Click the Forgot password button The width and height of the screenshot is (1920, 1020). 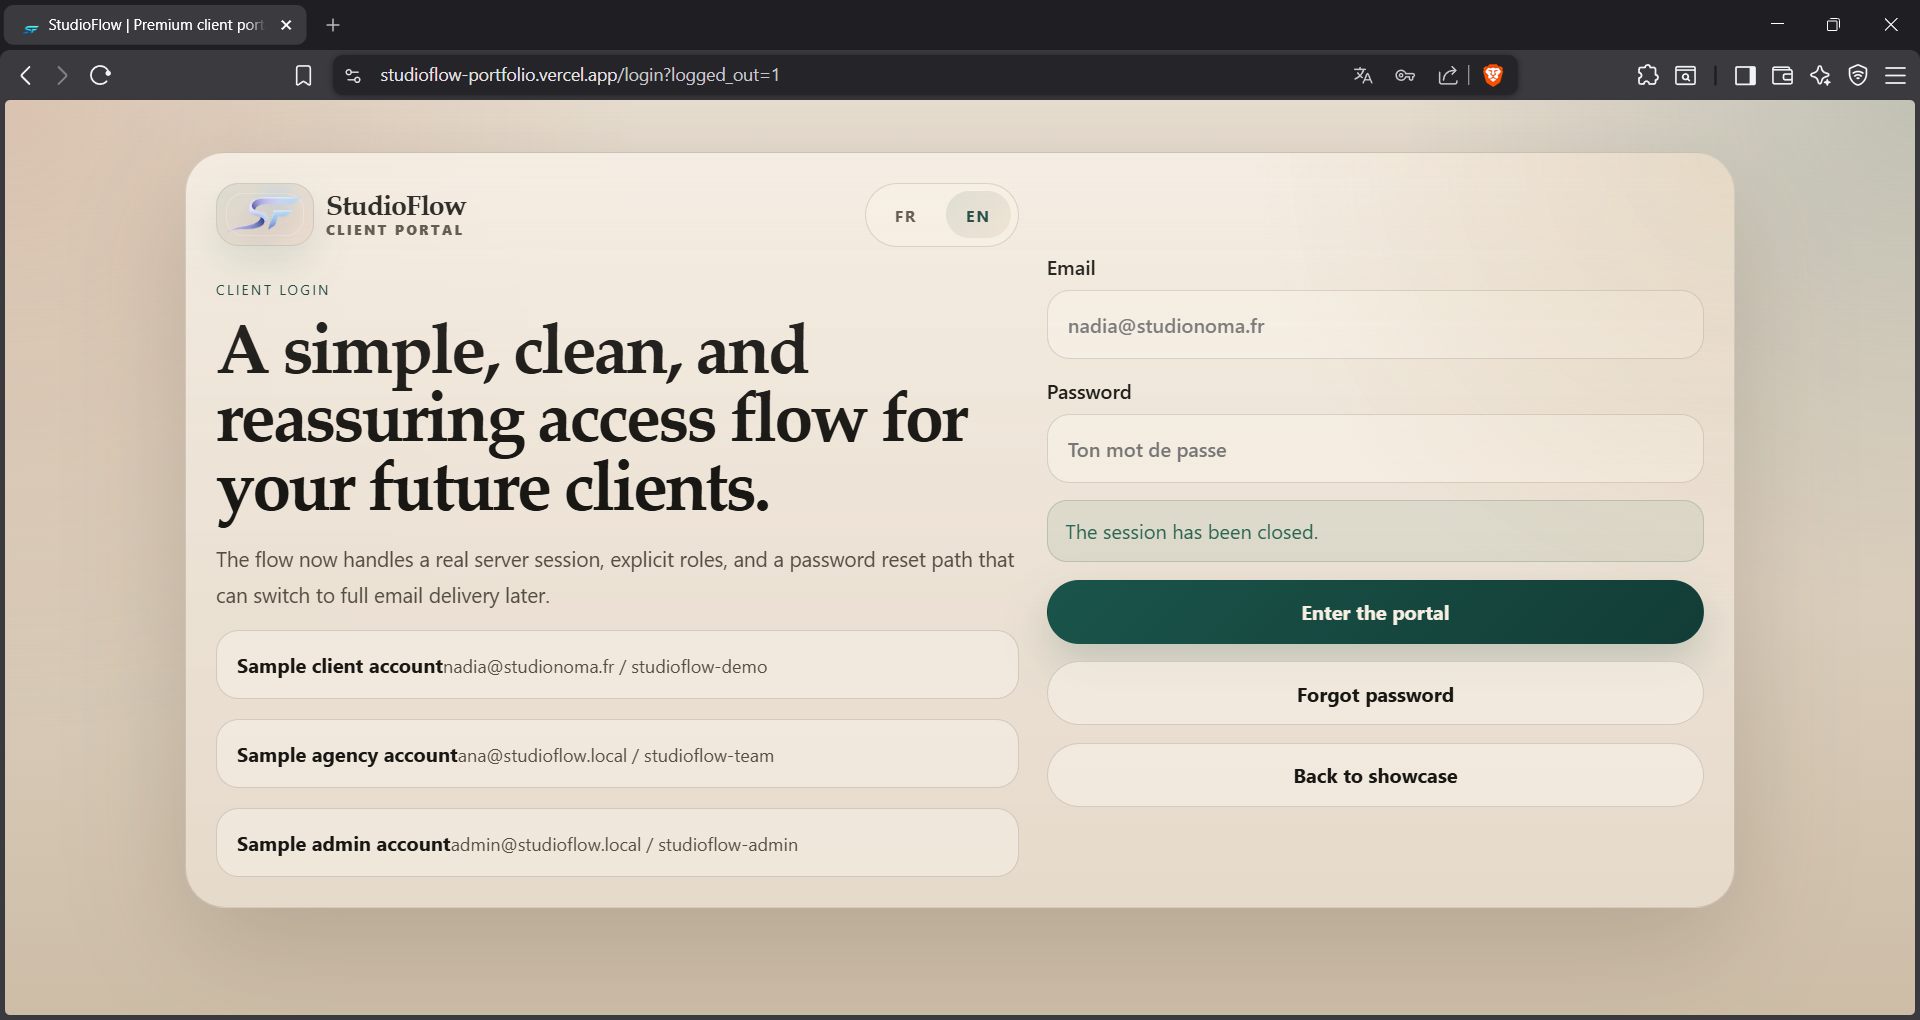coord(1374,695)
